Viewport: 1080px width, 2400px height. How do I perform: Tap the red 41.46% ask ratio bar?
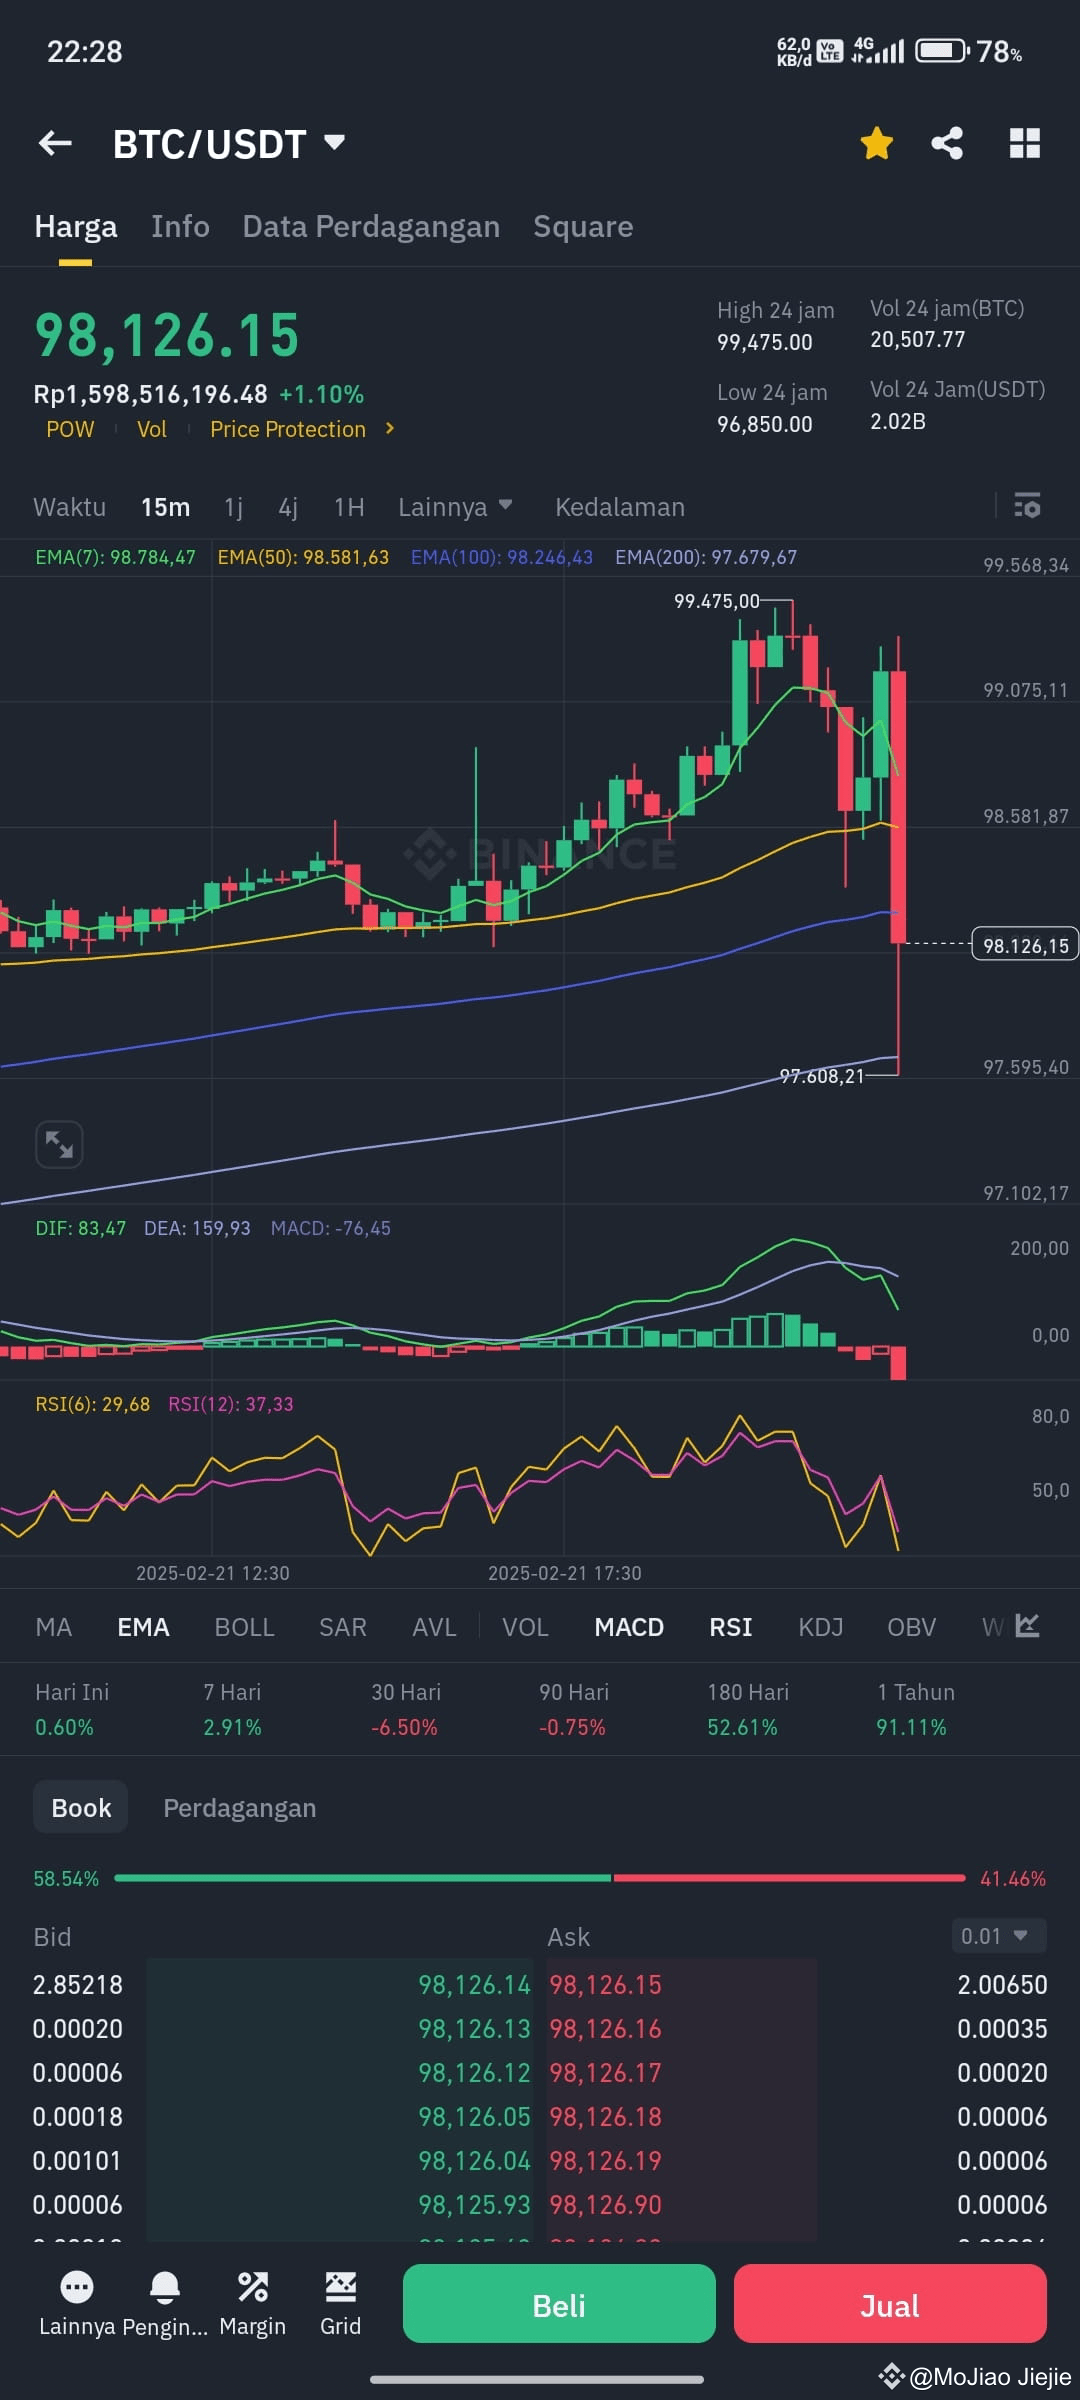(790, 1878)
